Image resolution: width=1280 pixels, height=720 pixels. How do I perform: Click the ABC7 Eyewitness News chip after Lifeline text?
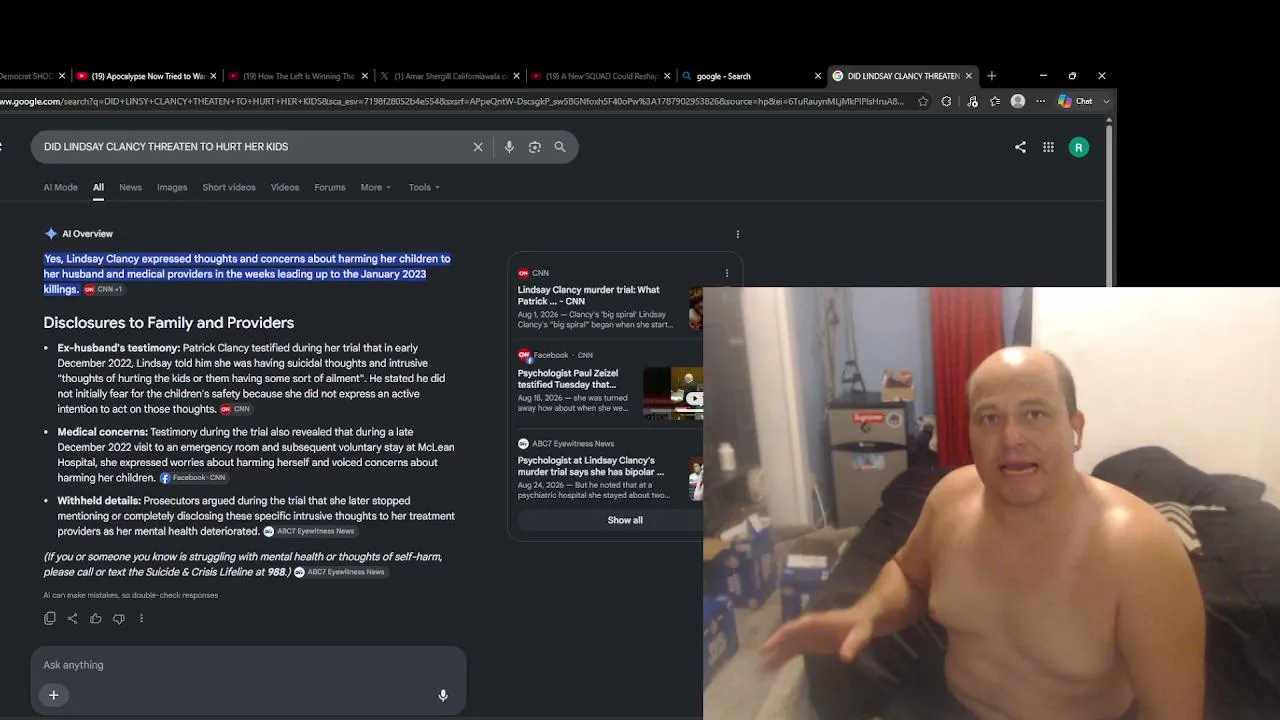[340, 572]
